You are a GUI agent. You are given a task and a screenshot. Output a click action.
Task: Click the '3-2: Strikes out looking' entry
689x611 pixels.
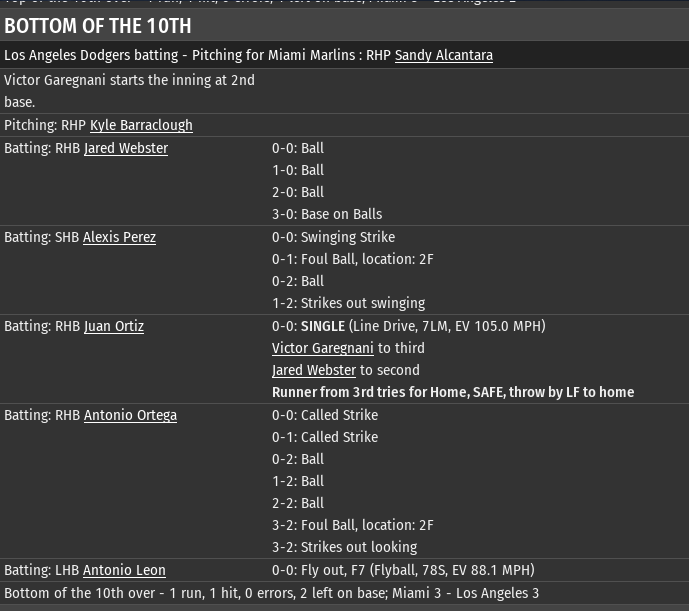[x=344, y=548]
